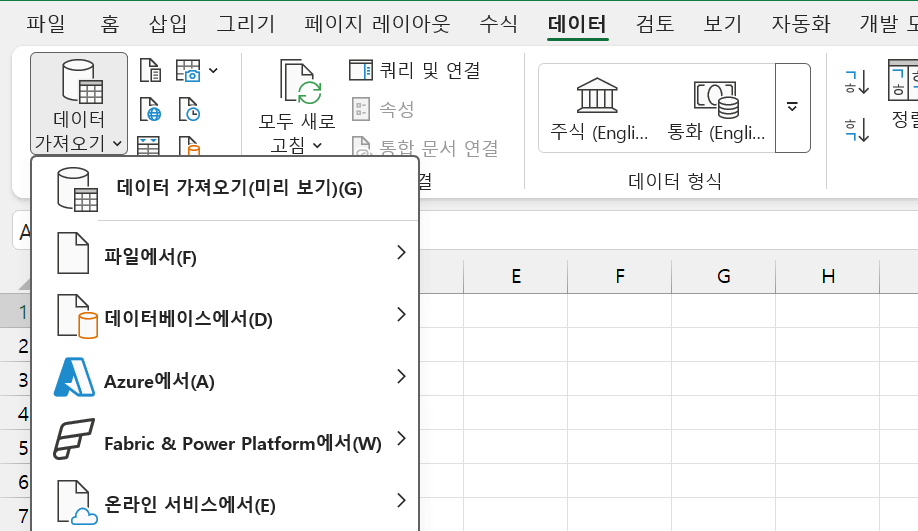
Task: Select column F header
Action: [x=619, y=276]
